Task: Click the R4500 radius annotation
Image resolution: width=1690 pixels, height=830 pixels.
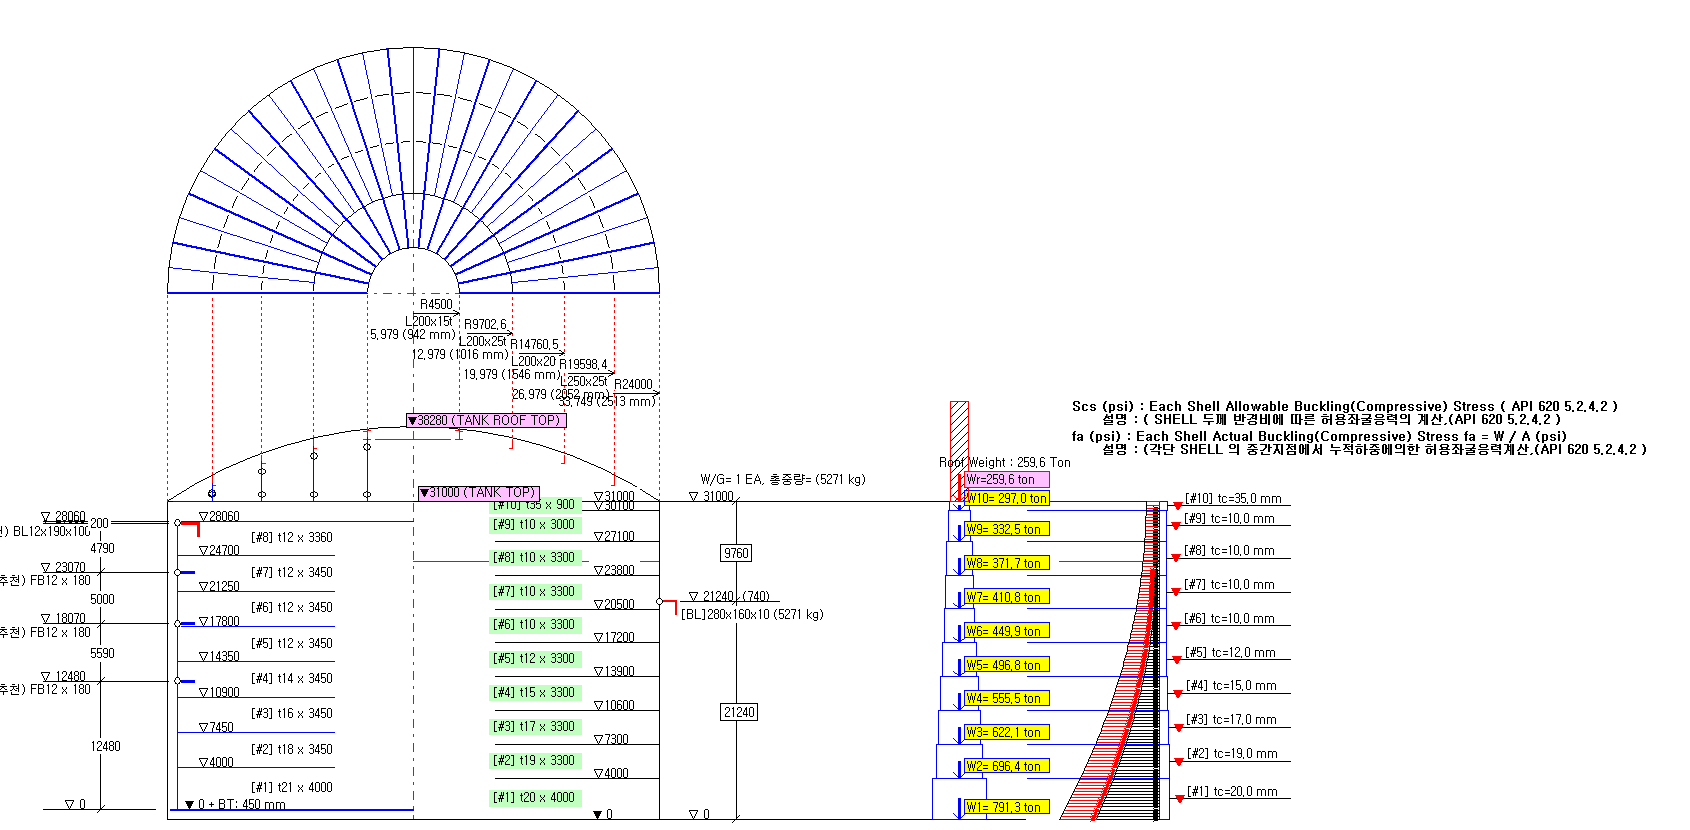Action: tap(436, 304)
